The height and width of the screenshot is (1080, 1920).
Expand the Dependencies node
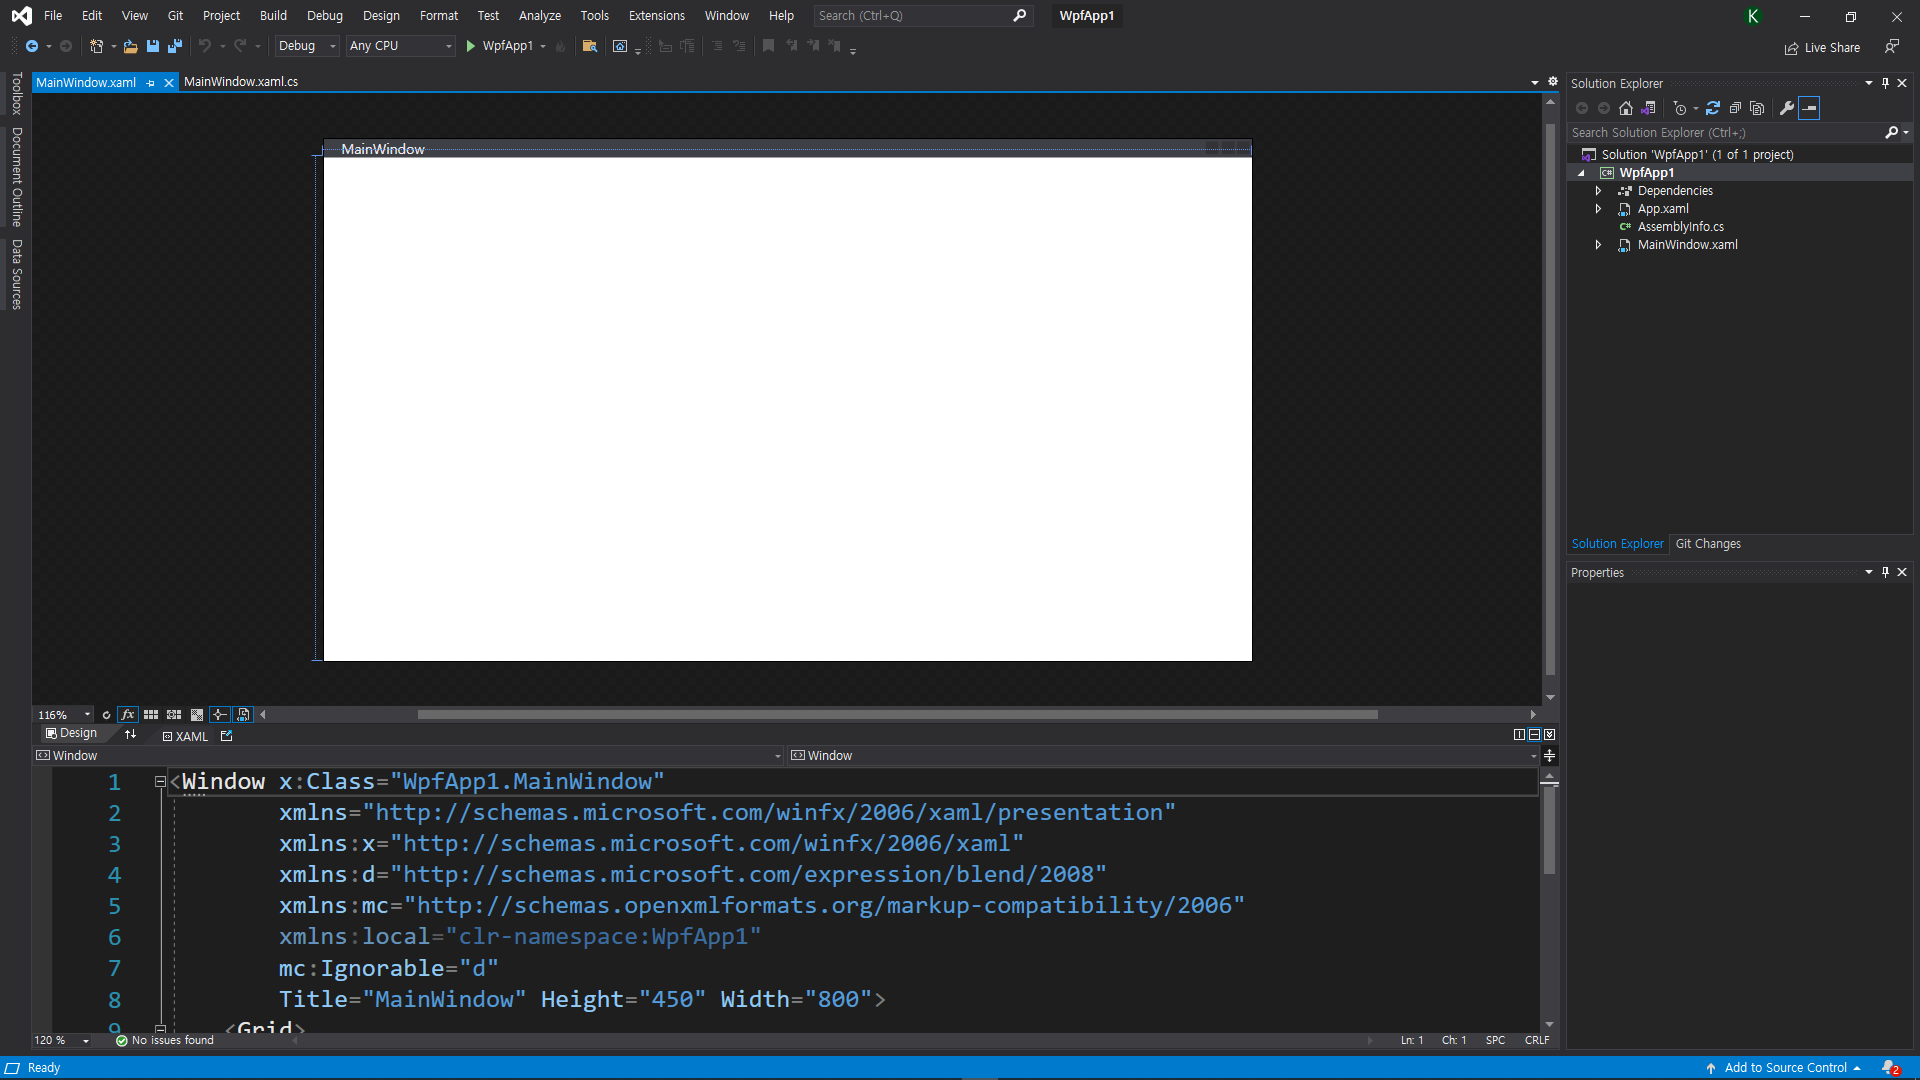[x=1598, y=191]
